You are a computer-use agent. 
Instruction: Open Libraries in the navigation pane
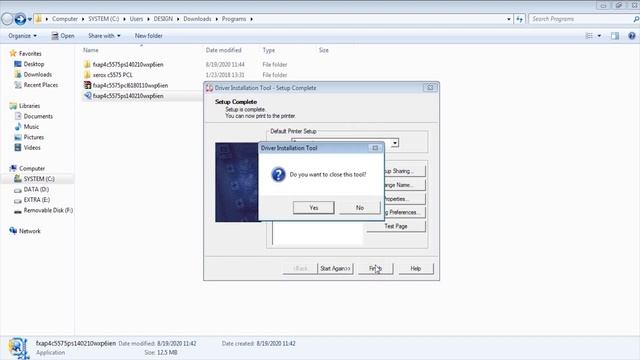point(29,106)
